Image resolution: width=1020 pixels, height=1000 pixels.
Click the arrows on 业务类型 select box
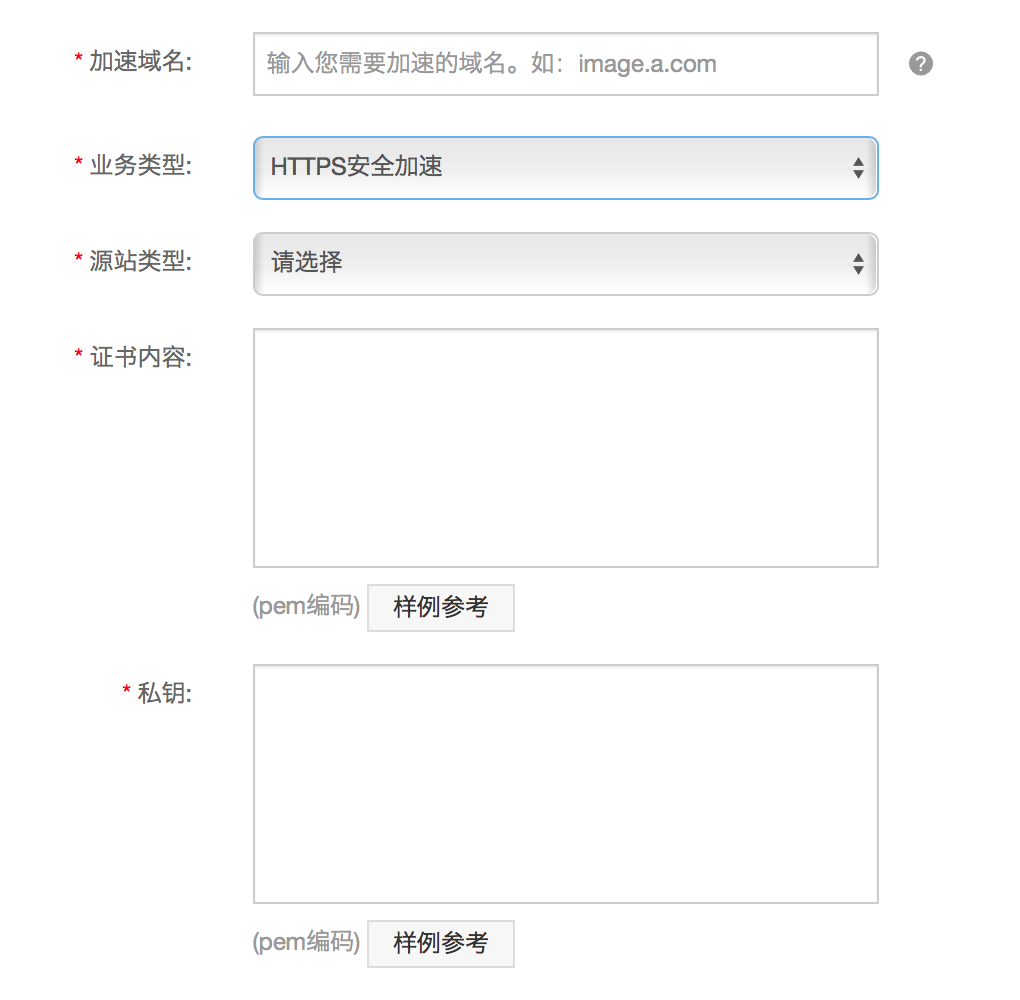[858, 168]
